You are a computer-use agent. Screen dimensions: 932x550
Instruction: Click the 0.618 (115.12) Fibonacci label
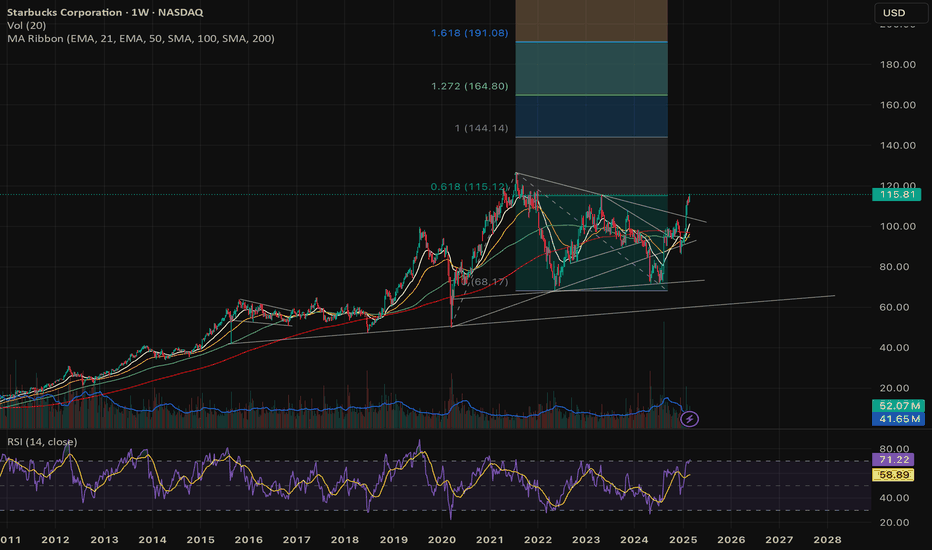coord(470,187)
